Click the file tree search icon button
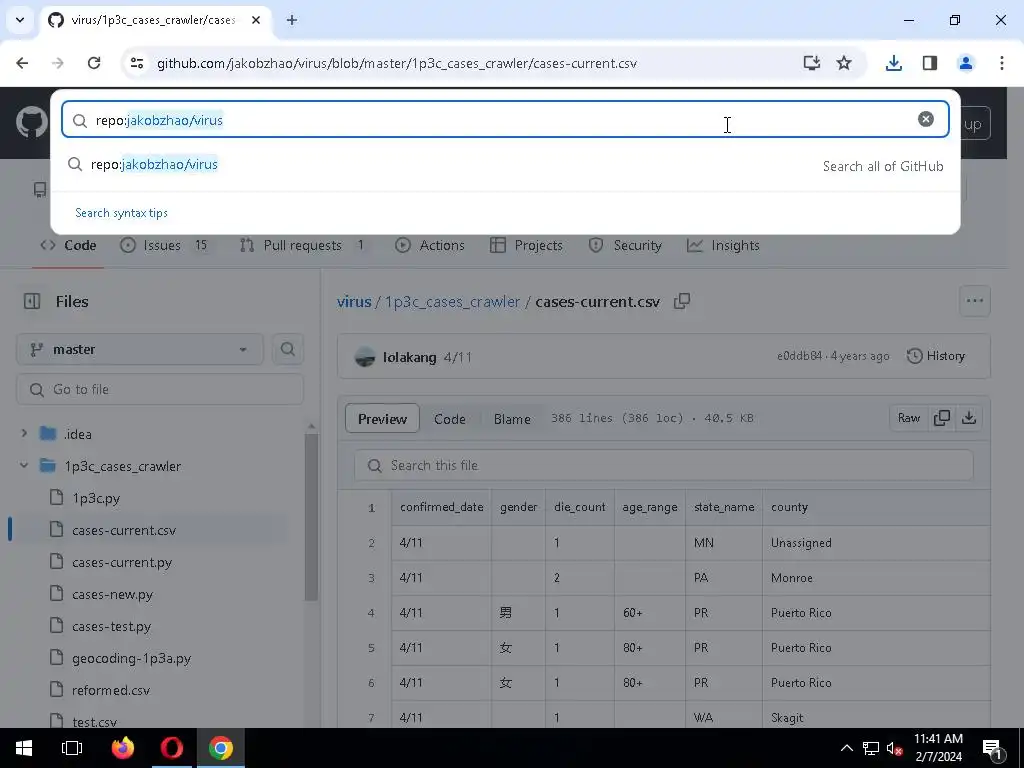1024x768 pixels. (287, 349)
